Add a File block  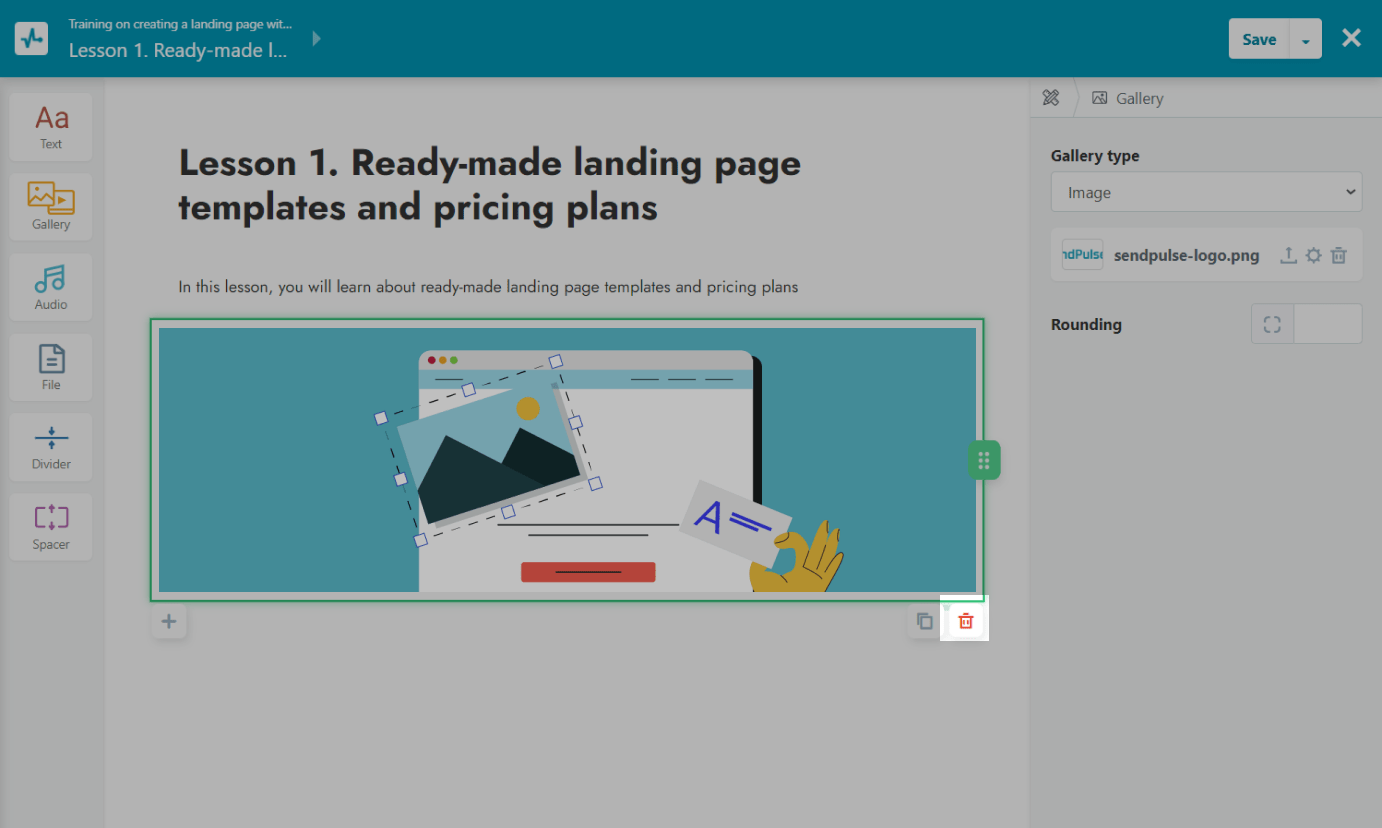pyautogui.click(x=51, y=367)
